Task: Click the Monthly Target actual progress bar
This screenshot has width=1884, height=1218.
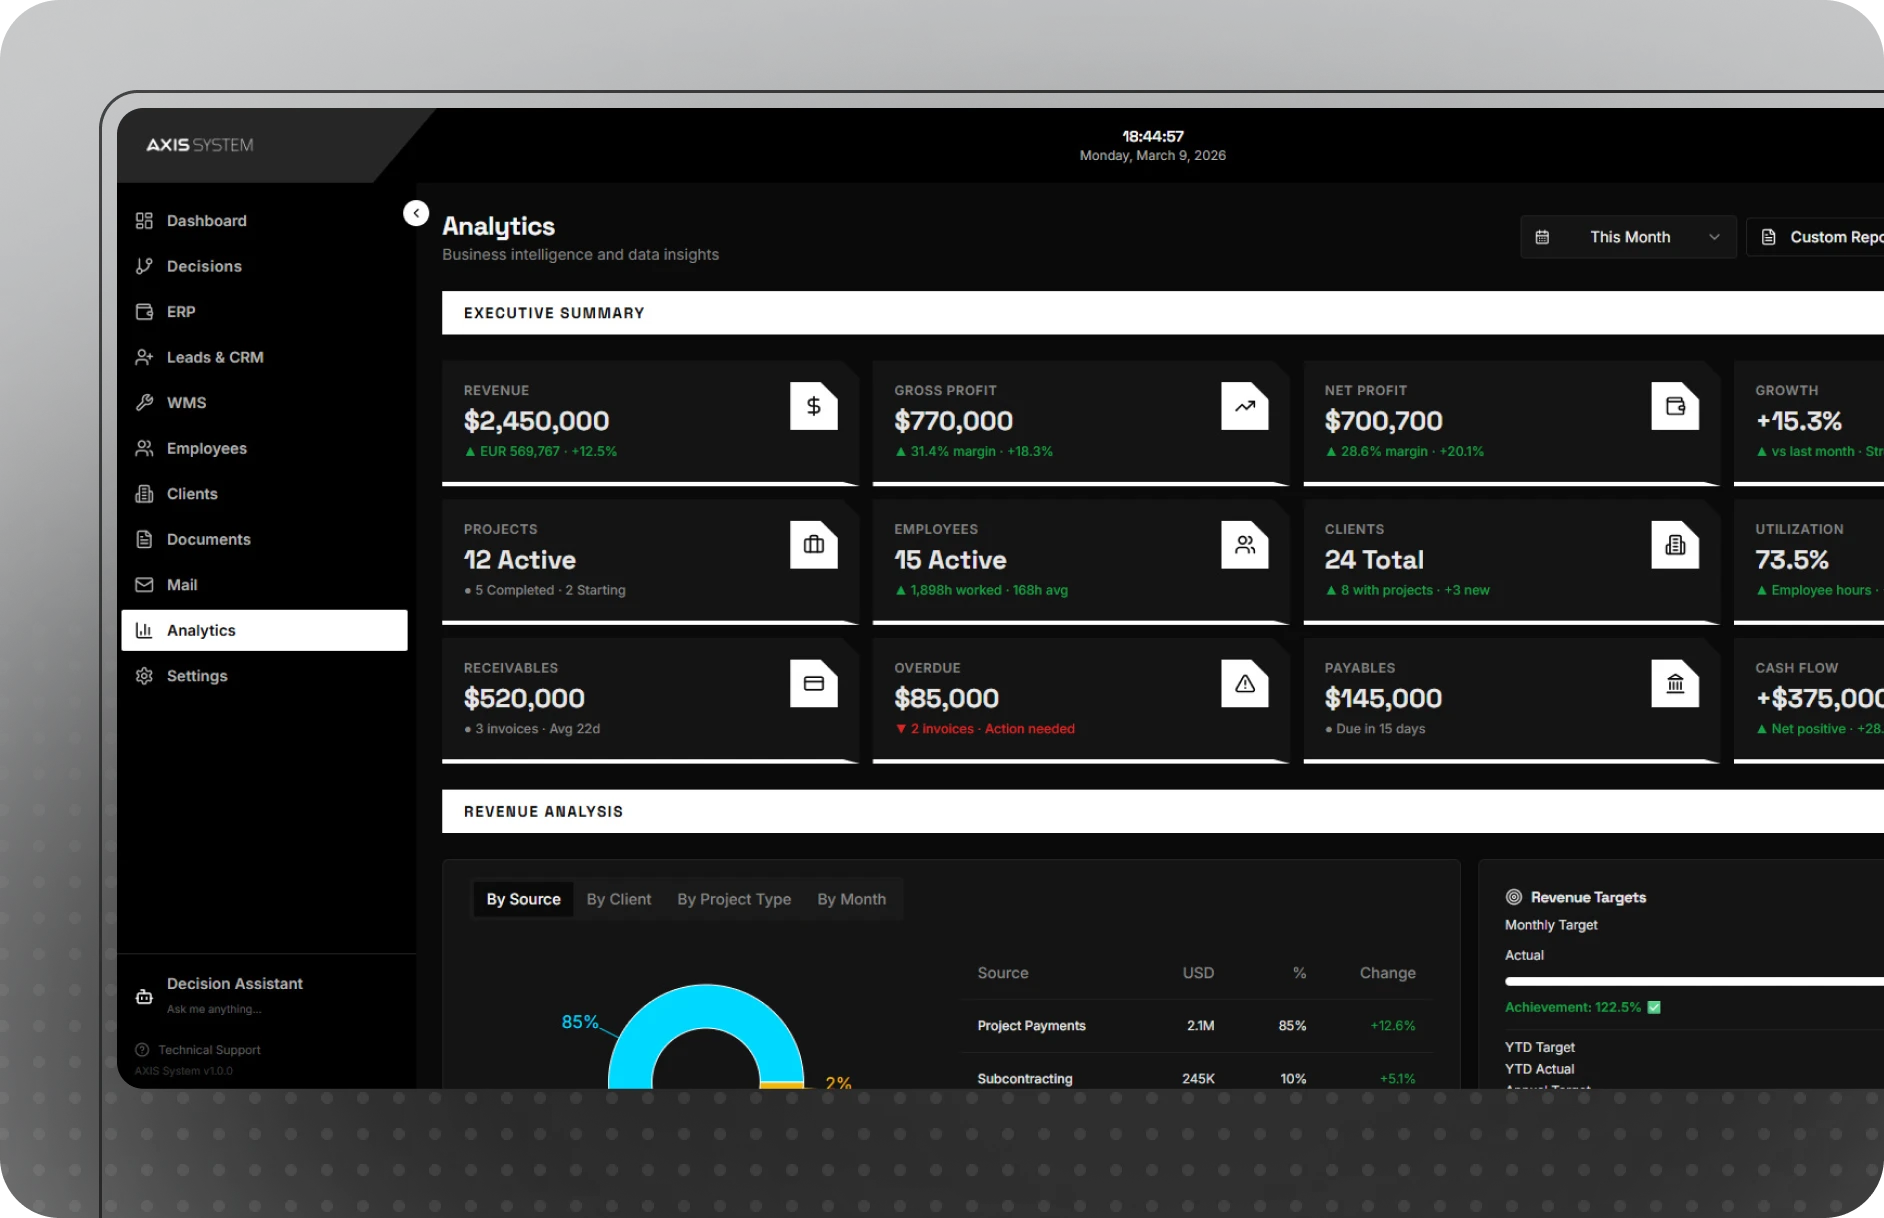Action: click(x=1692, y=982)
